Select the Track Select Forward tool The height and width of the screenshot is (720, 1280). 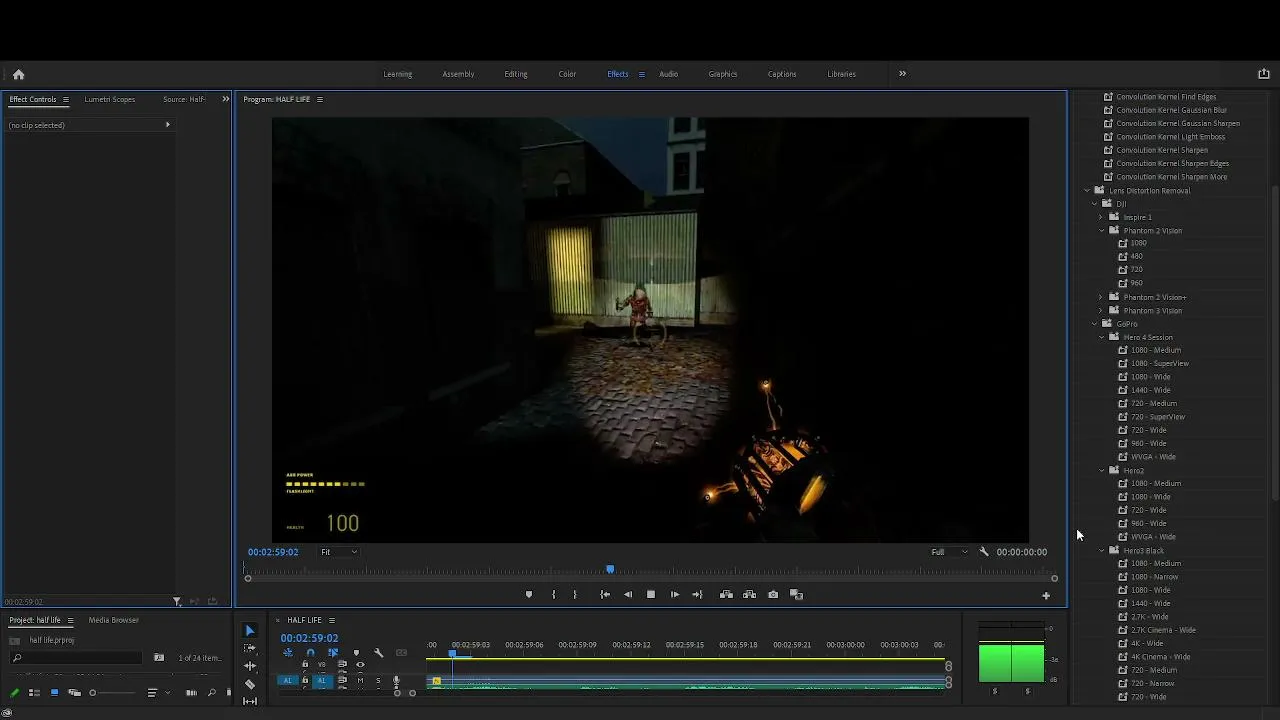coord(250,648)
